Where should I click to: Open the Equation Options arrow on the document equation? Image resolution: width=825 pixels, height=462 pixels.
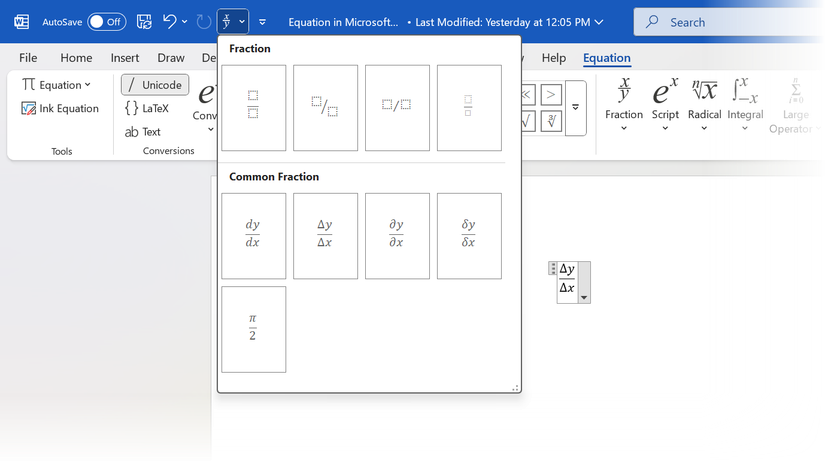tap(584, 297)
